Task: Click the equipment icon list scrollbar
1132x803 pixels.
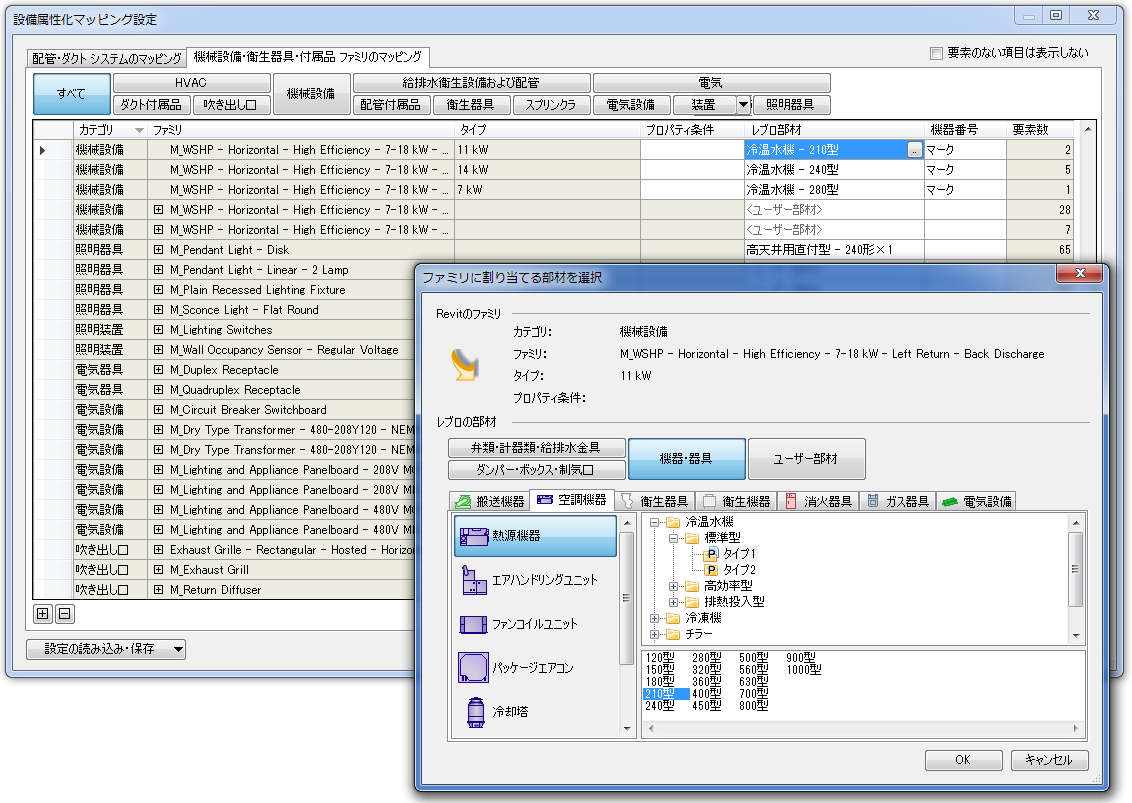Action: (627, 625)
